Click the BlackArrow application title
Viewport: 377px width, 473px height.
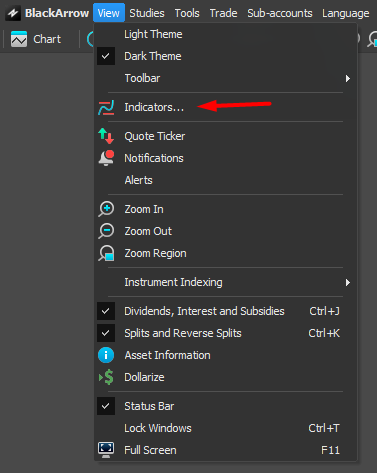pos(57,13)
